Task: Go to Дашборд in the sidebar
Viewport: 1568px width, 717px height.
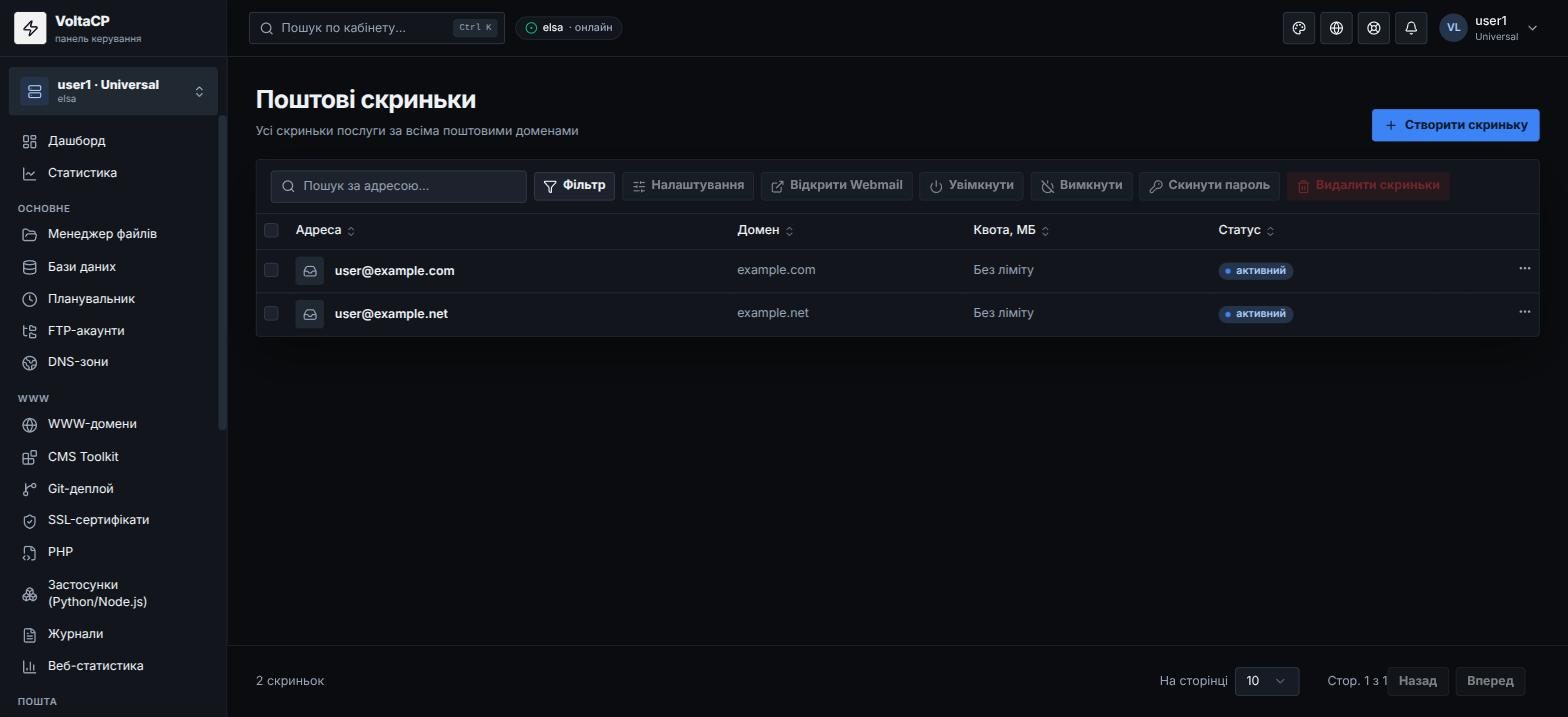Action: pyautogui.click(x=113, y=142)
